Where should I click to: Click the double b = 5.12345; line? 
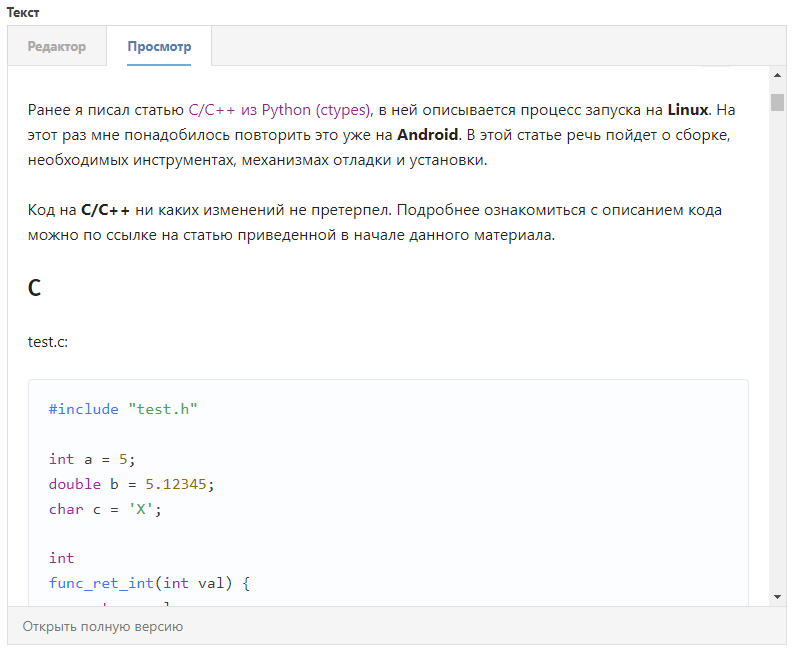[x=131, y=484]
